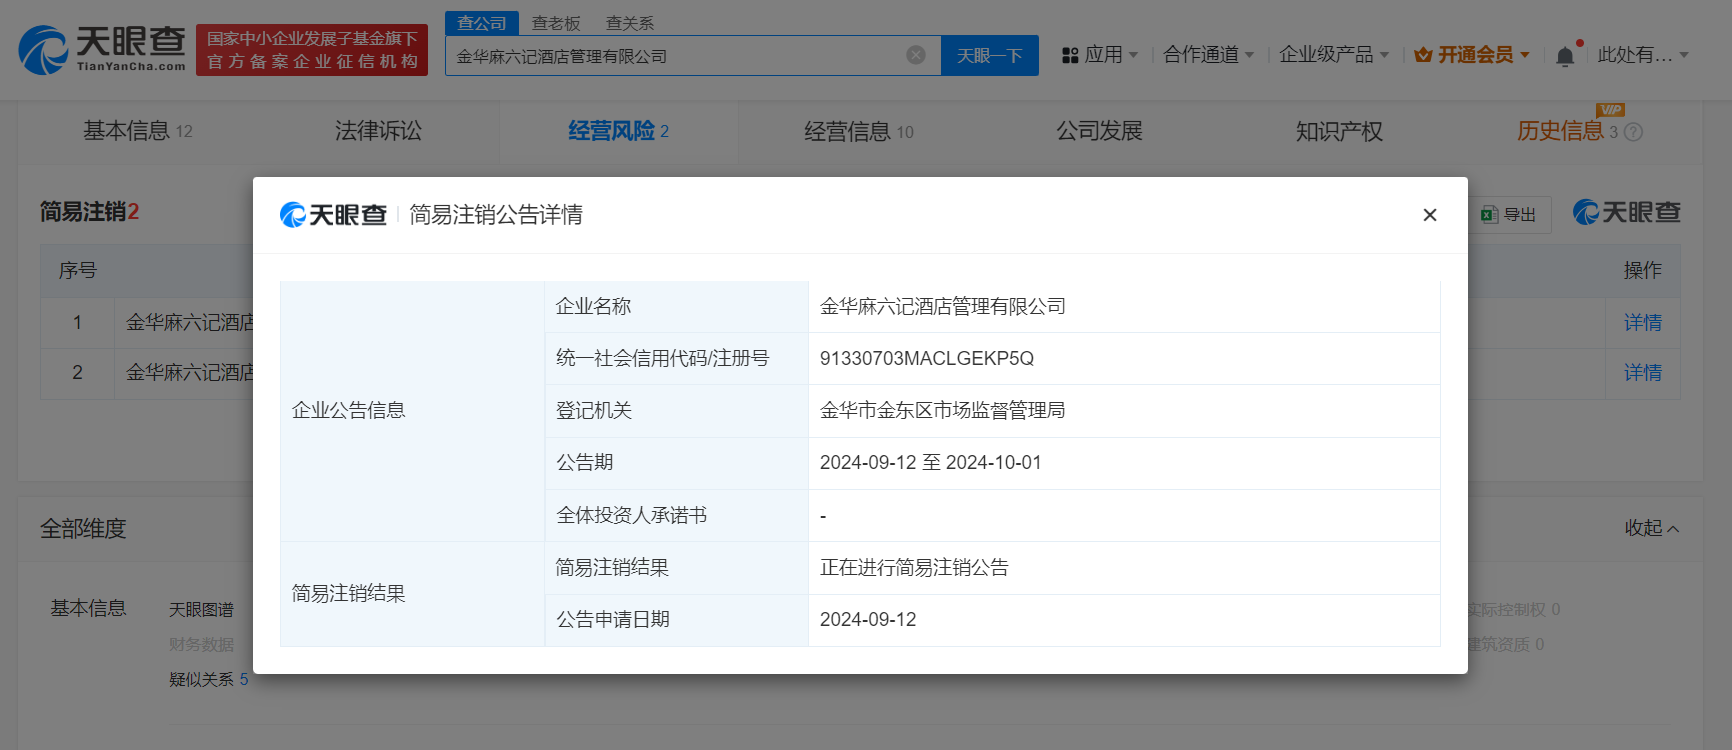1732x750 pixels.
Task: Switch to the 查关系 search tab
Action: click(x=630, y=23)
